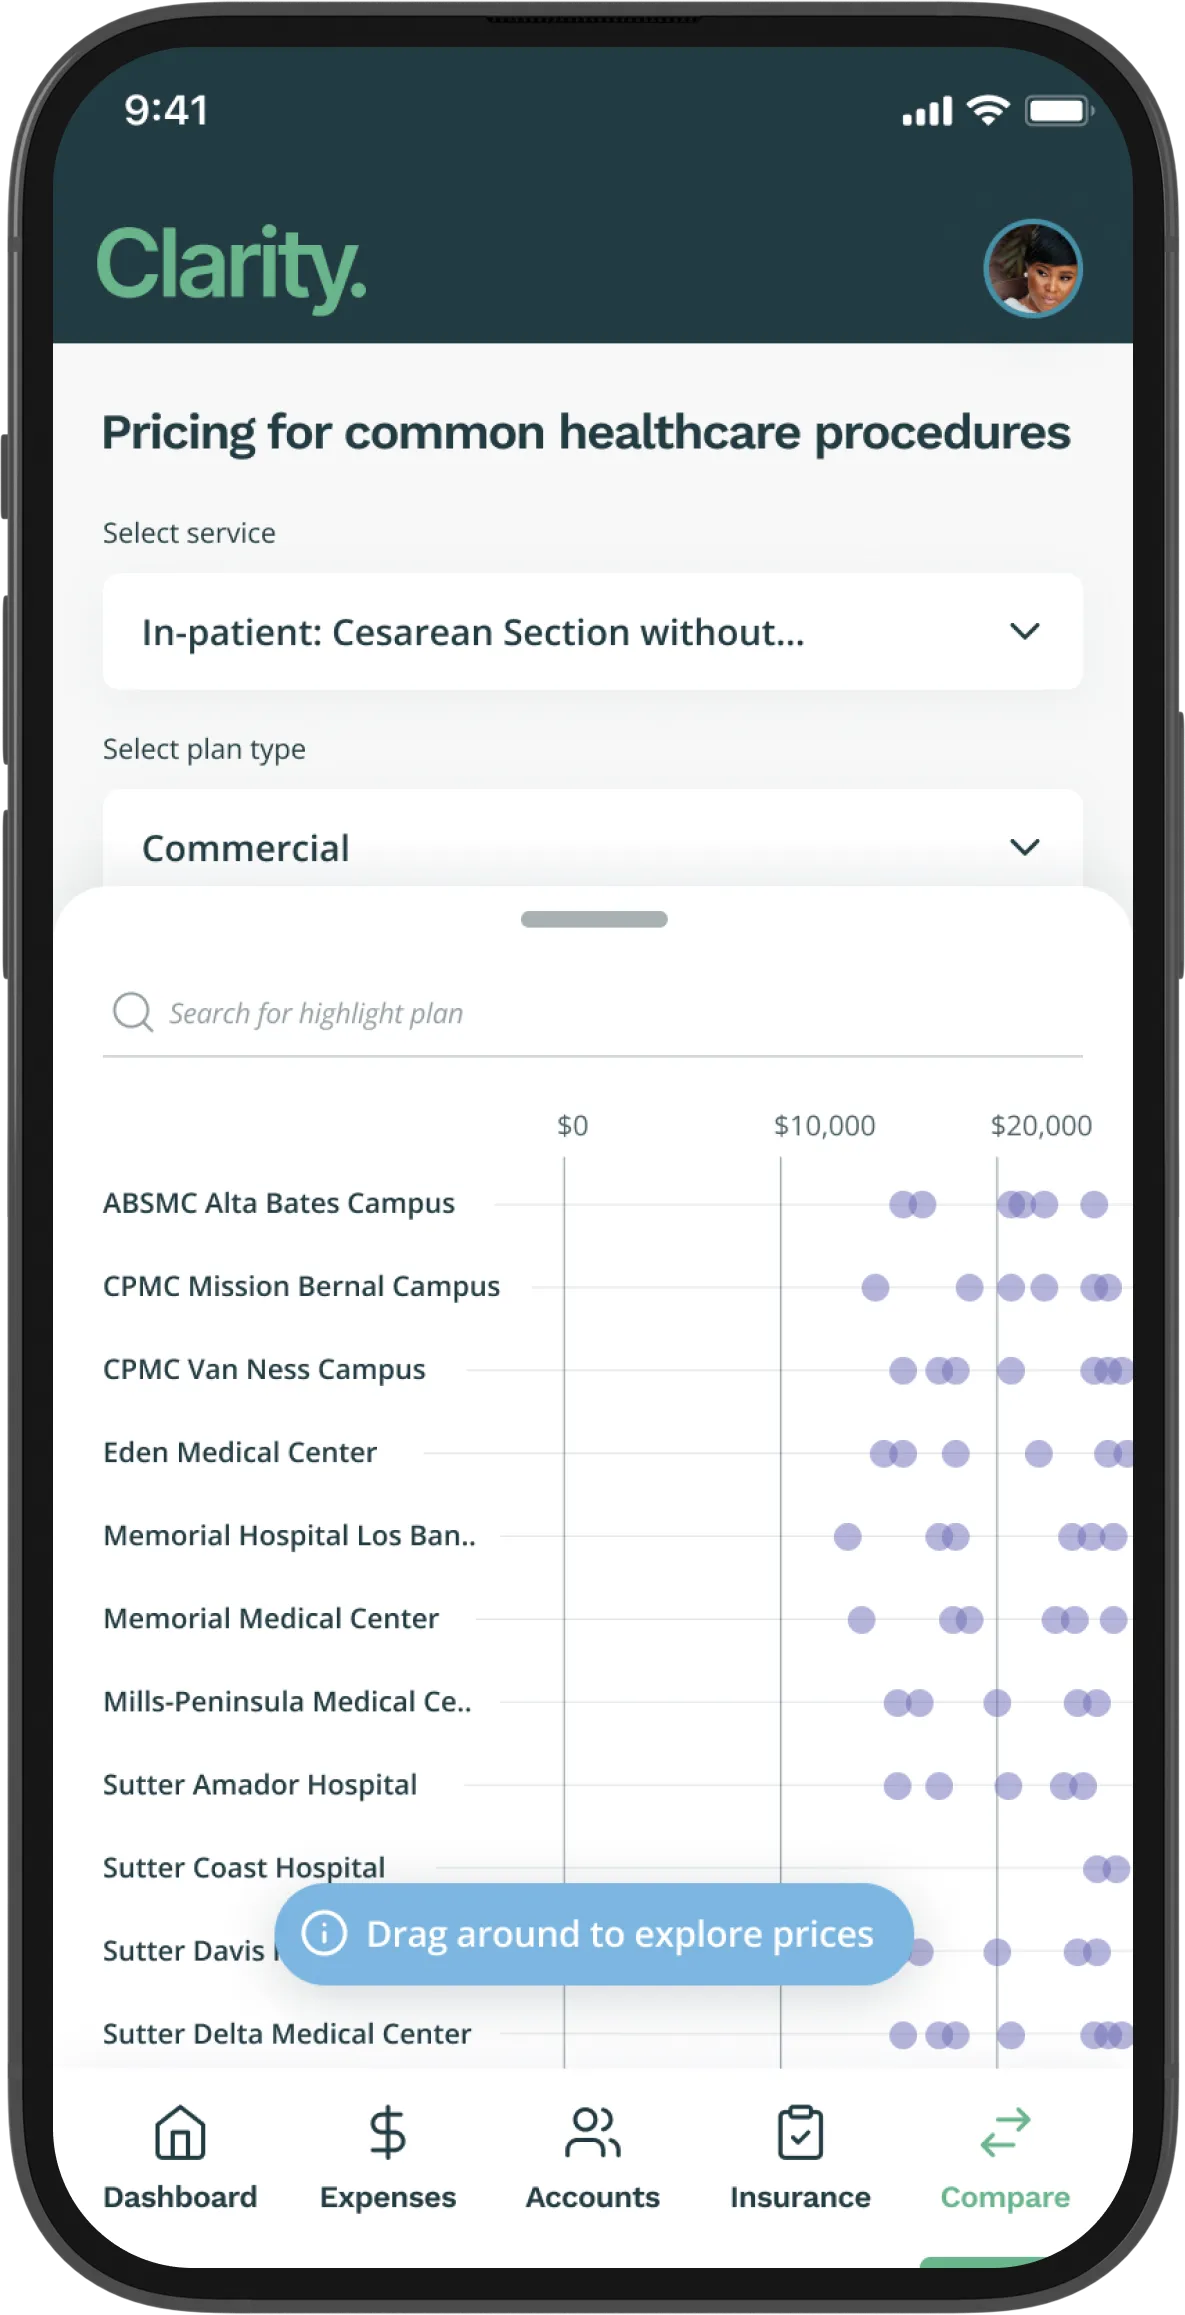Tap the Clarity logo
This screenshot has height=2315, width=1185.
[x=232, y=266]
